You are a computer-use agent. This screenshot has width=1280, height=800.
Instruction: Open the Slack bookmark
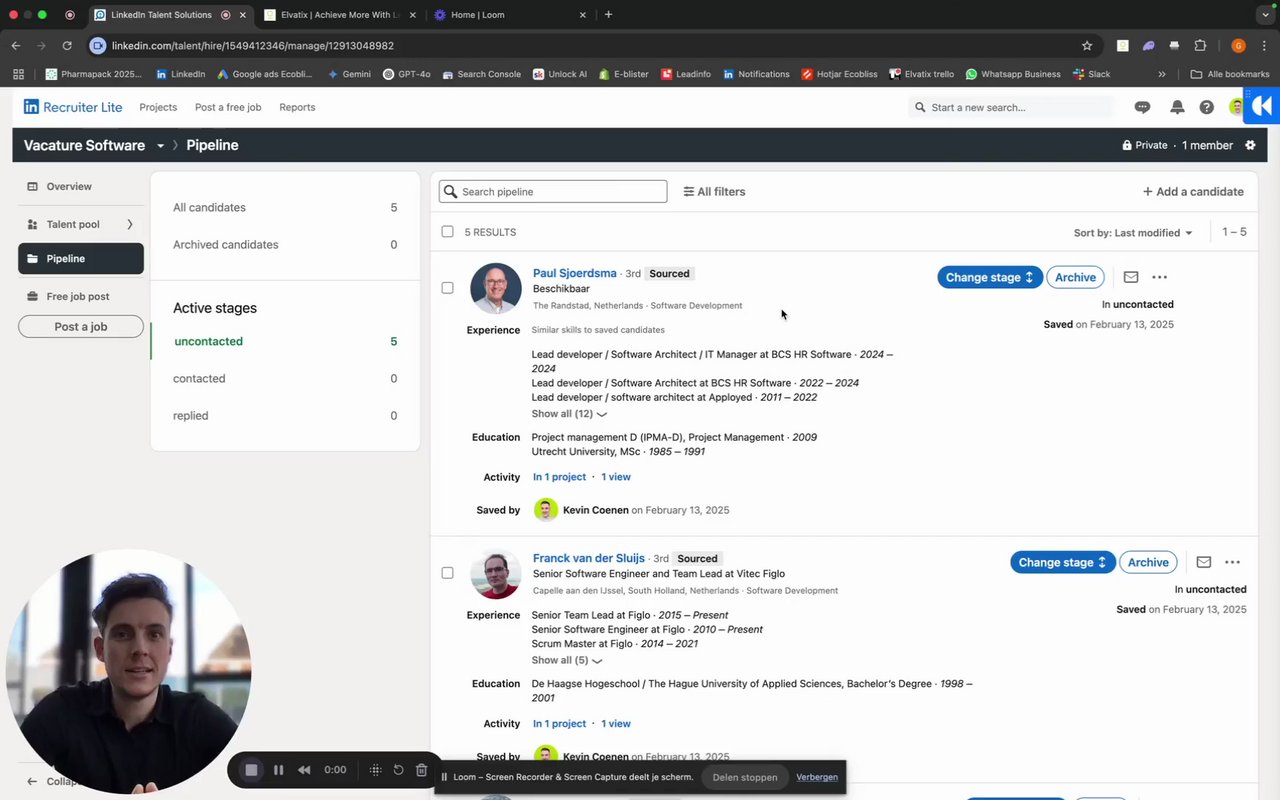(1091, 74)
